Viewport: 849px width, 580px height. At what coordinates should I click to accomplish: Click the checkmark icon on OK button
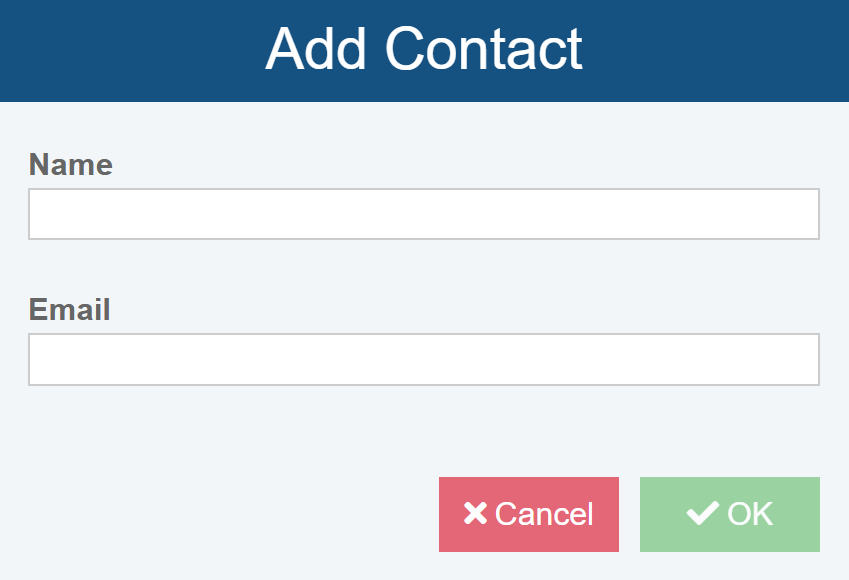click(703, 513)
